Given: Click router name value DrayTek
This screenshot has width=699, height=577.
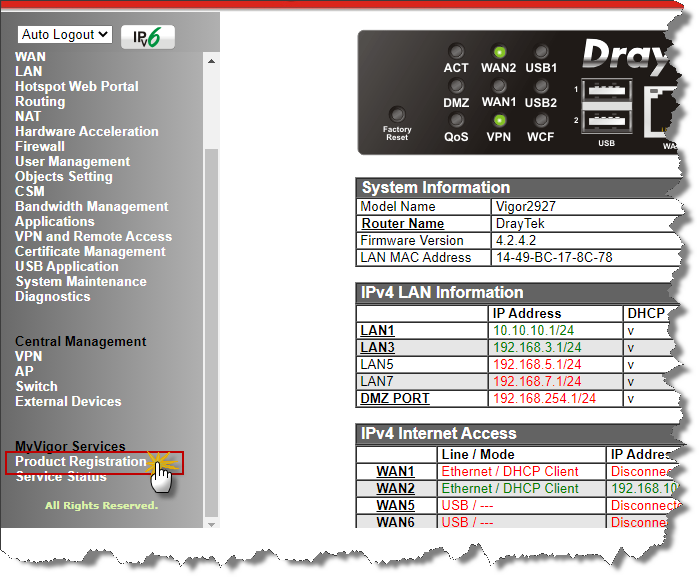Looking at the screenshot, I should click(x=520, y=223).
